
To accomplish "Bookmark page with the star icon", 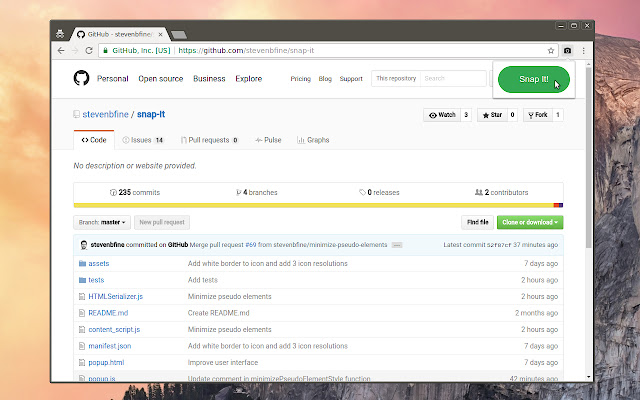I will coord(551,51).
